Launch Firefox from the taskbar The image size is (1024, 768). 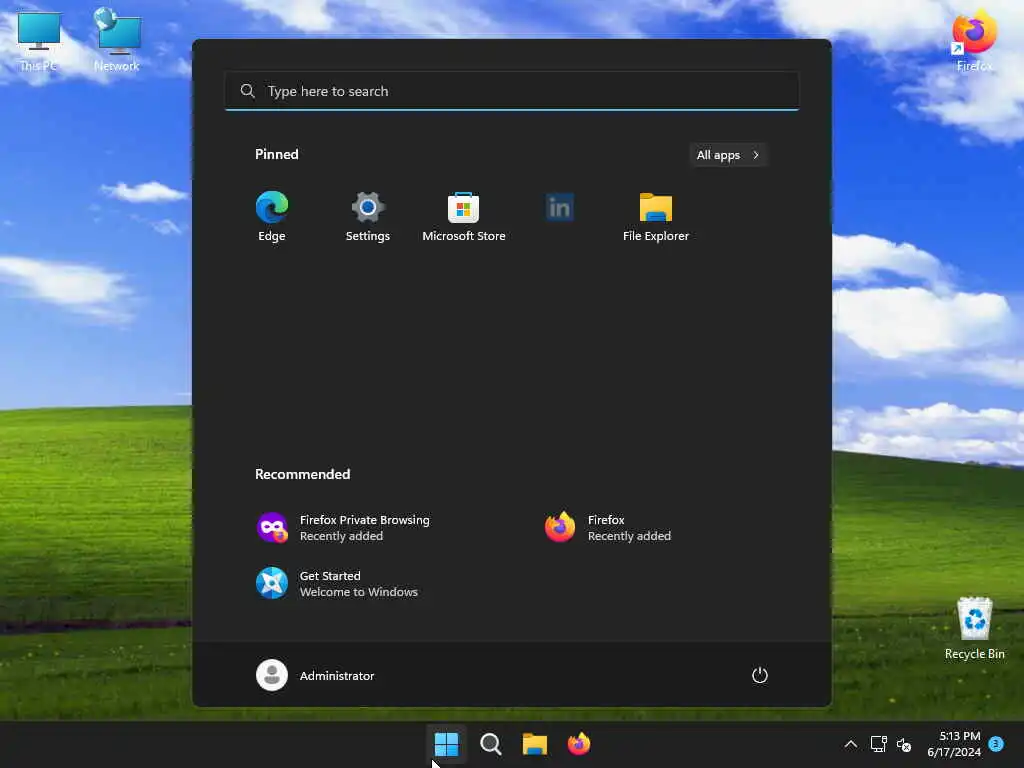pos(579,744)
